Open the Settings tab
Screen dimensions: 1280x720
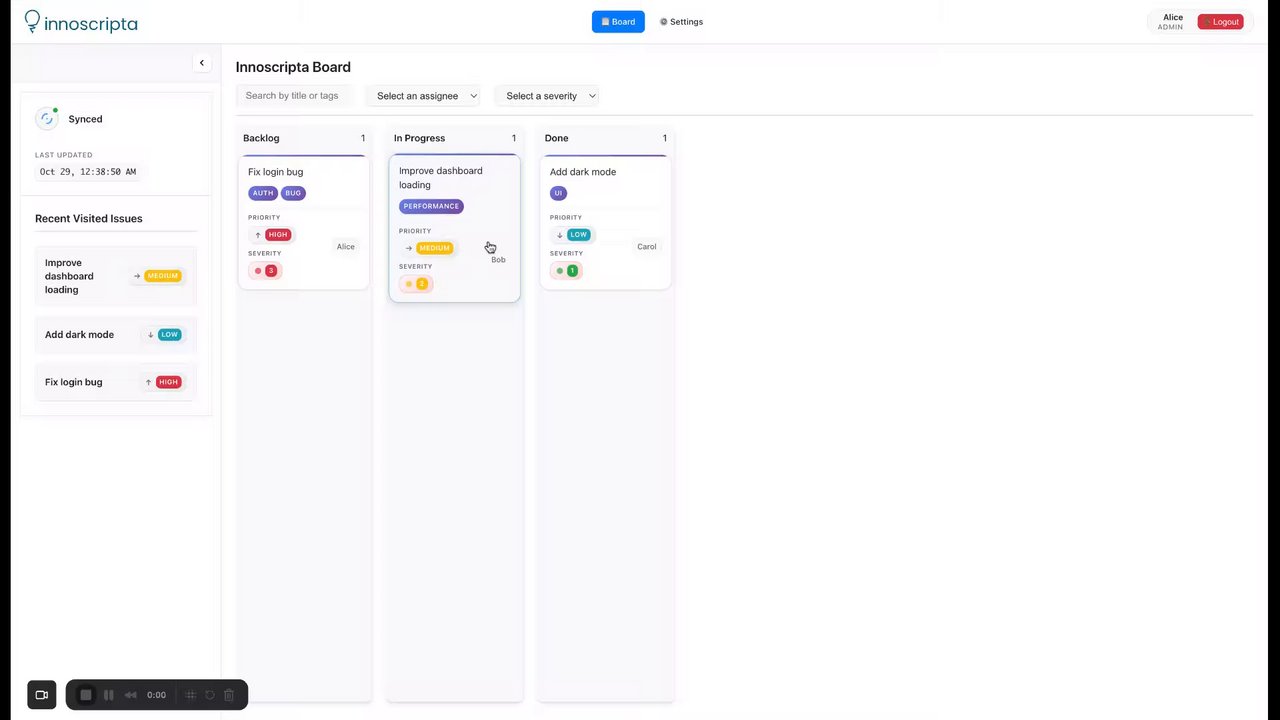click(681, 22)
